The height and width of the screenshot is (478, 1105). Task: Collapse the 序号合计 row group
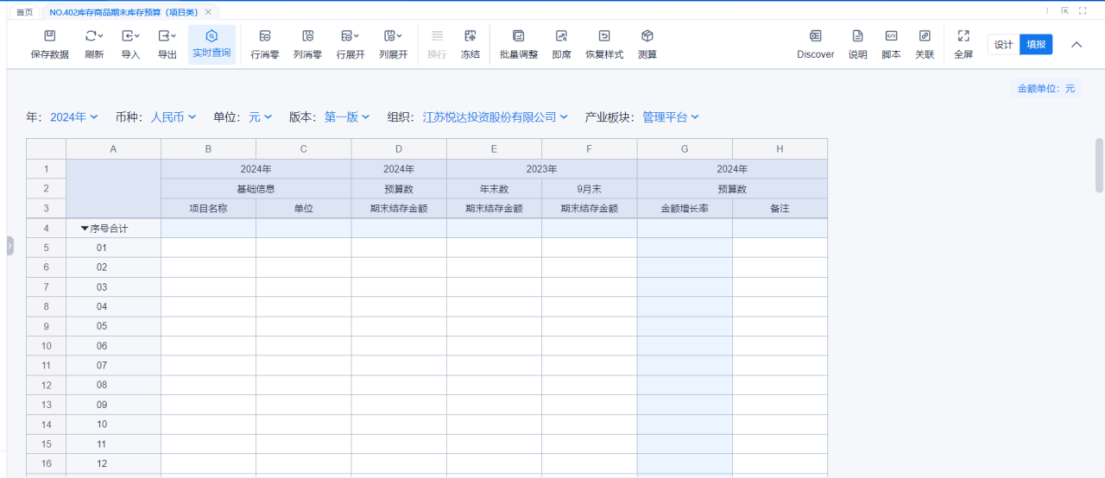point(85,228)
